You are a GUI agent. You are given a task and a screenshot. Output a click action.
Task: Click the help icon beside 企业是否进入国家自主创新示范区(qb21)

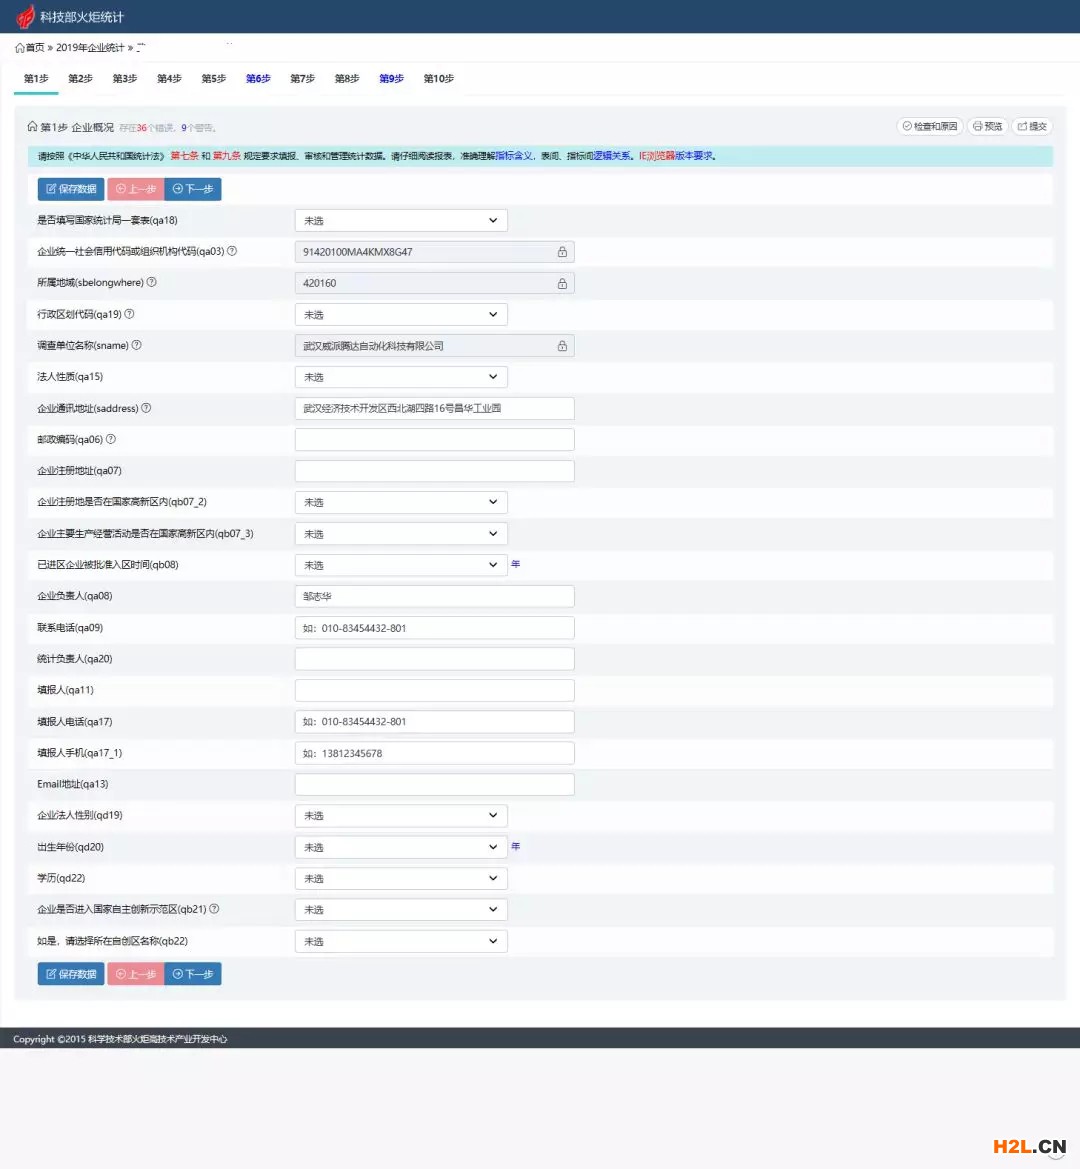pyautogui.click(x=214, y=909)
